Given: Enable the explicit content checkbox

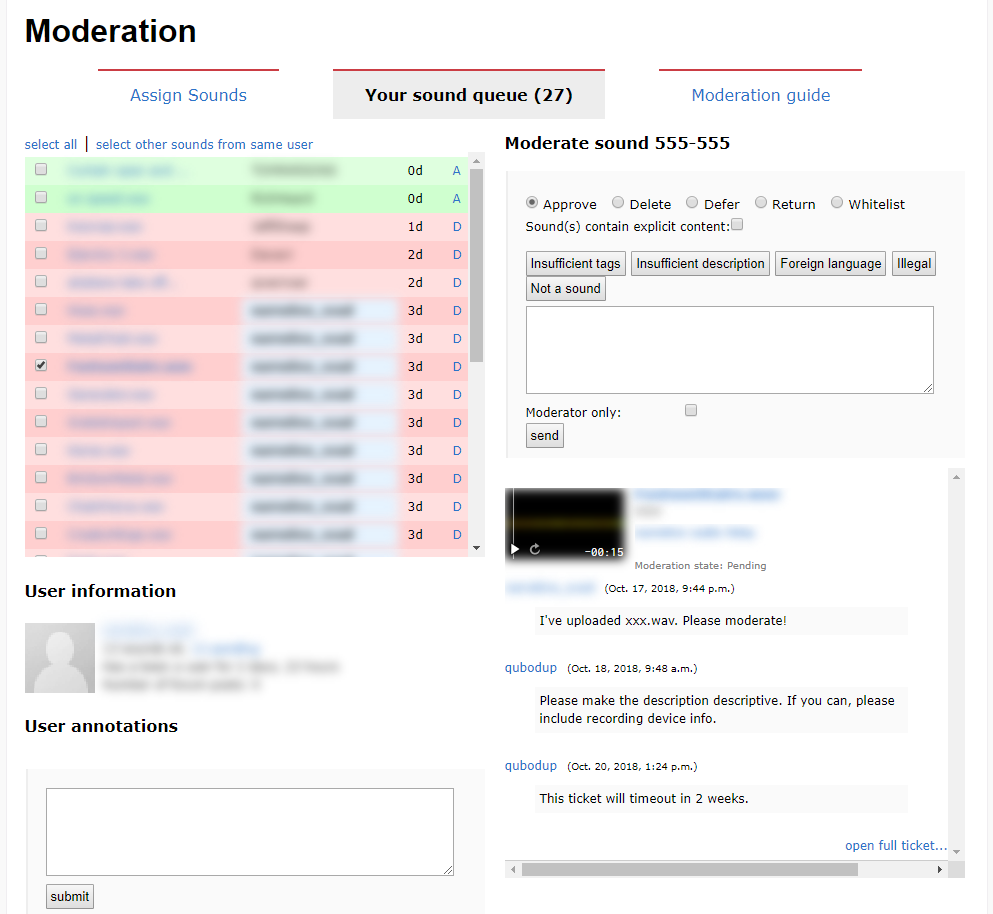Looking at the screenshot, I should [x=737, y=223].
